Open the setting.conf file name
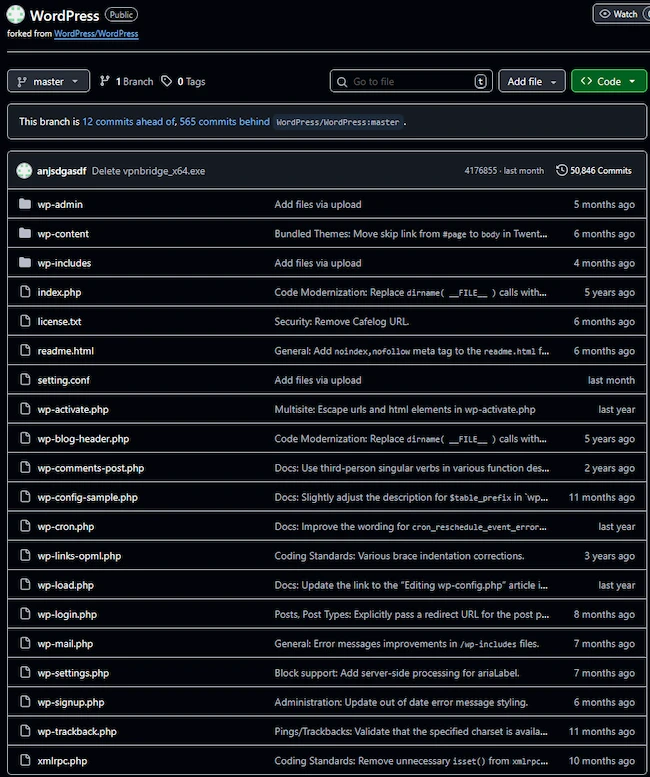The width and height of the screenshot is (650, 777). tap(63, 380)
